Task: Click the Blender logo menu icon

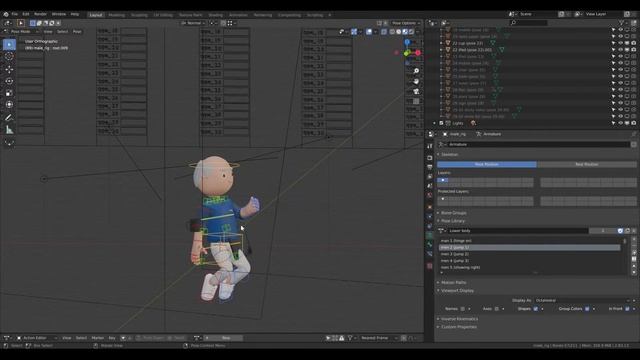Action: (6, 14)
